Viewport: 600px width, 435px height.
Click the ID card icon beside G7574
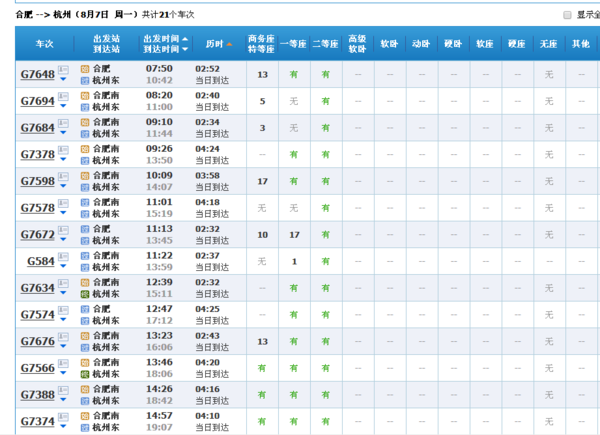click(63, 310)
